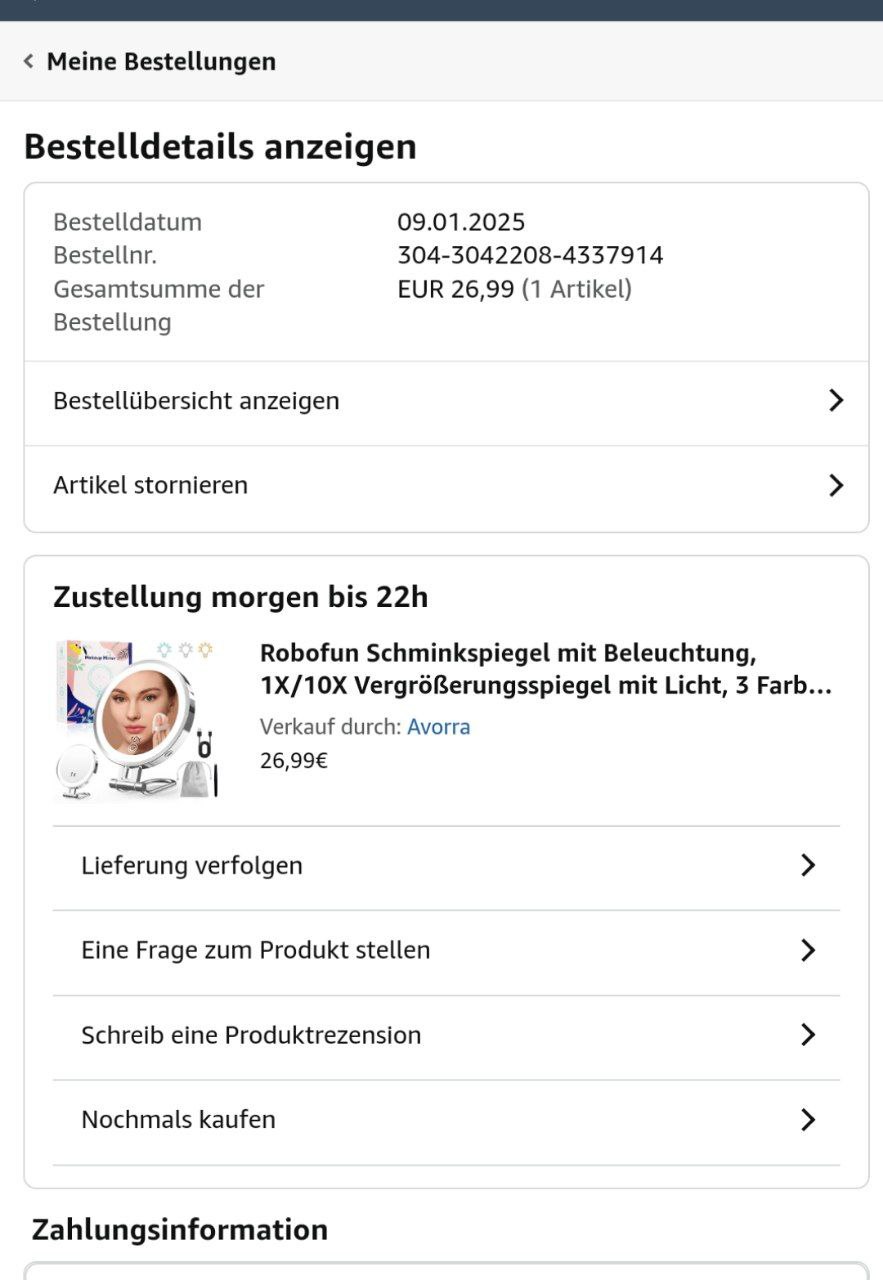Click the Zahlungsinformation section heading
Screen dimensions: 883x1280
(x=179, y=1229)
